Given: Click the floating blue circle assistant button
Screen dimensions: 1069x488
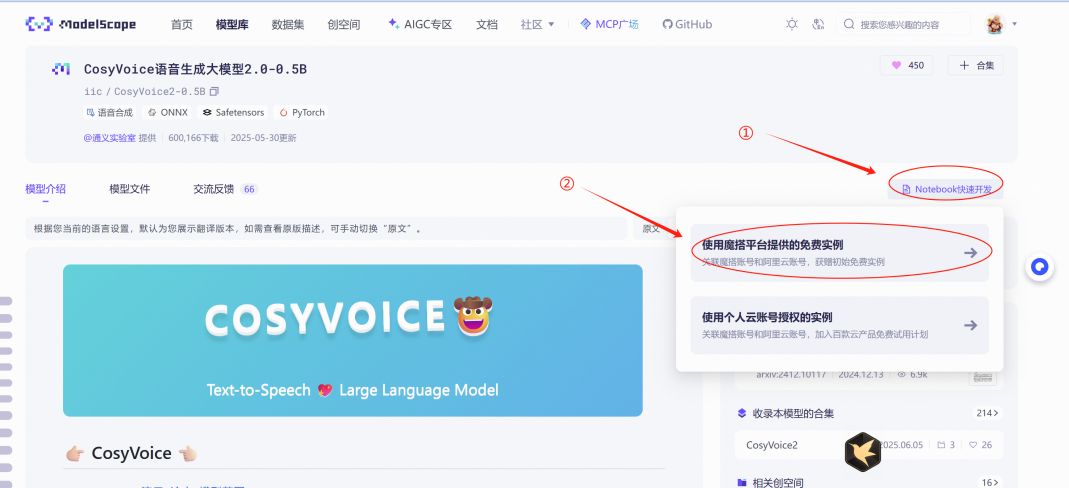Looking at the screenshot, I should tap(1040, 267).
